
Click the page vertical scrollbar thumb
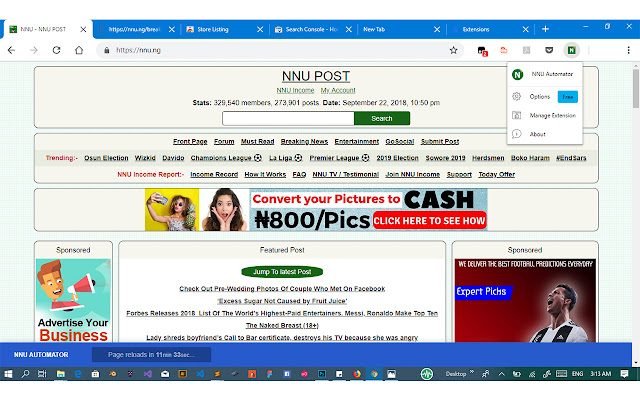(x=636, y=88)
